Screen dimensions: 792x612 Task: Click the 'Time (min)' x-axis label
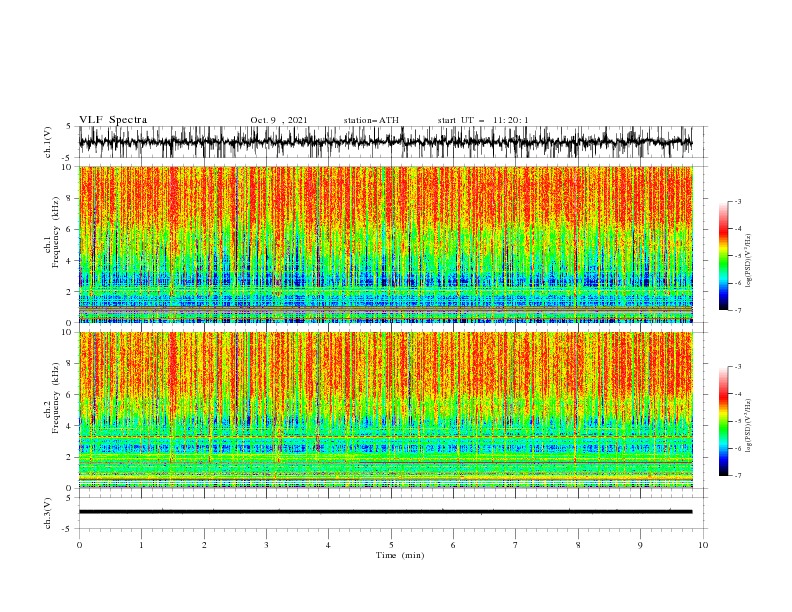tap(400, 555)
